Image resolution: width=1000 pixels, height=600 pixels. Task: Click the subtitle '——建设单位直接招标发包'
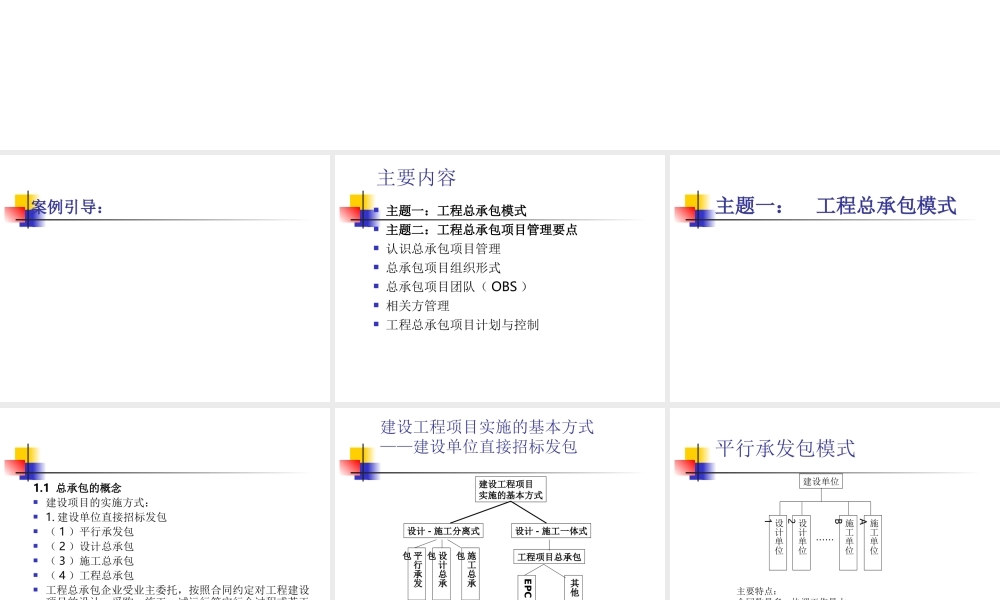[479, 447]
